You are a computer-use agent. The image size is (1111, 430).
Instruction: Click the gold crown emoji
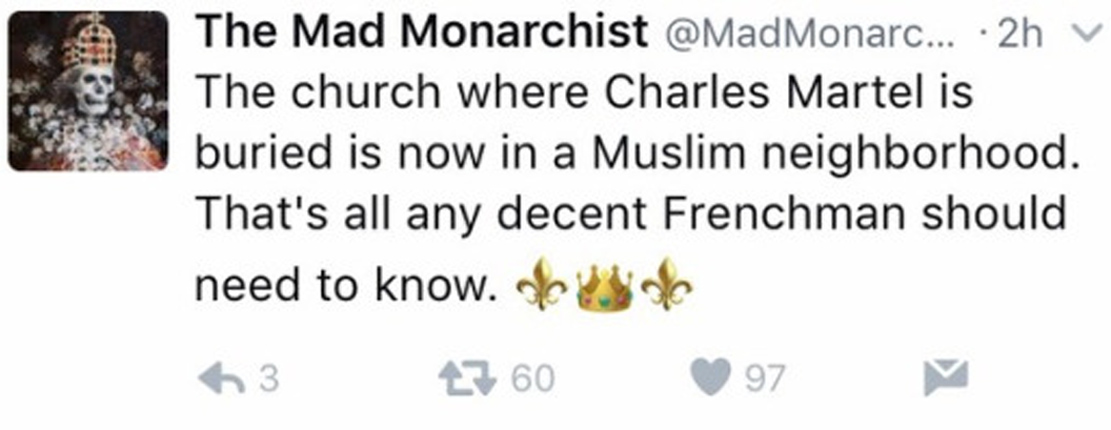[605, 287]
